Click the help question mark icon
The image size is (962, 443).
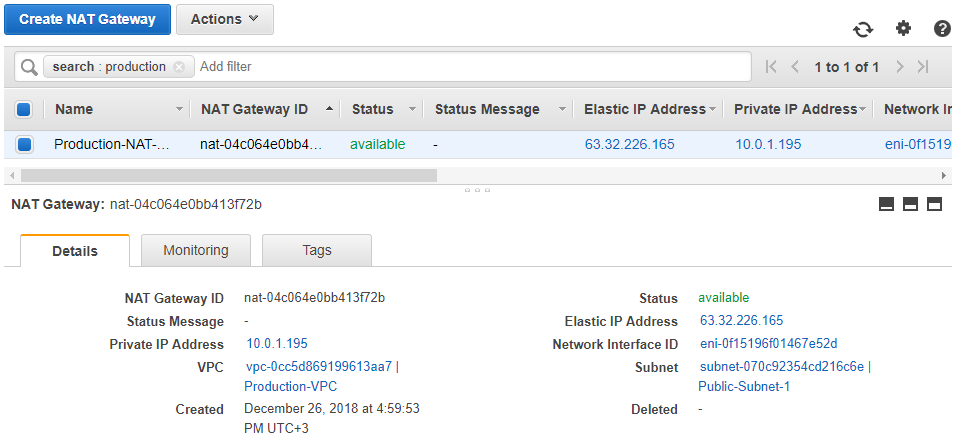coord(942,29)
